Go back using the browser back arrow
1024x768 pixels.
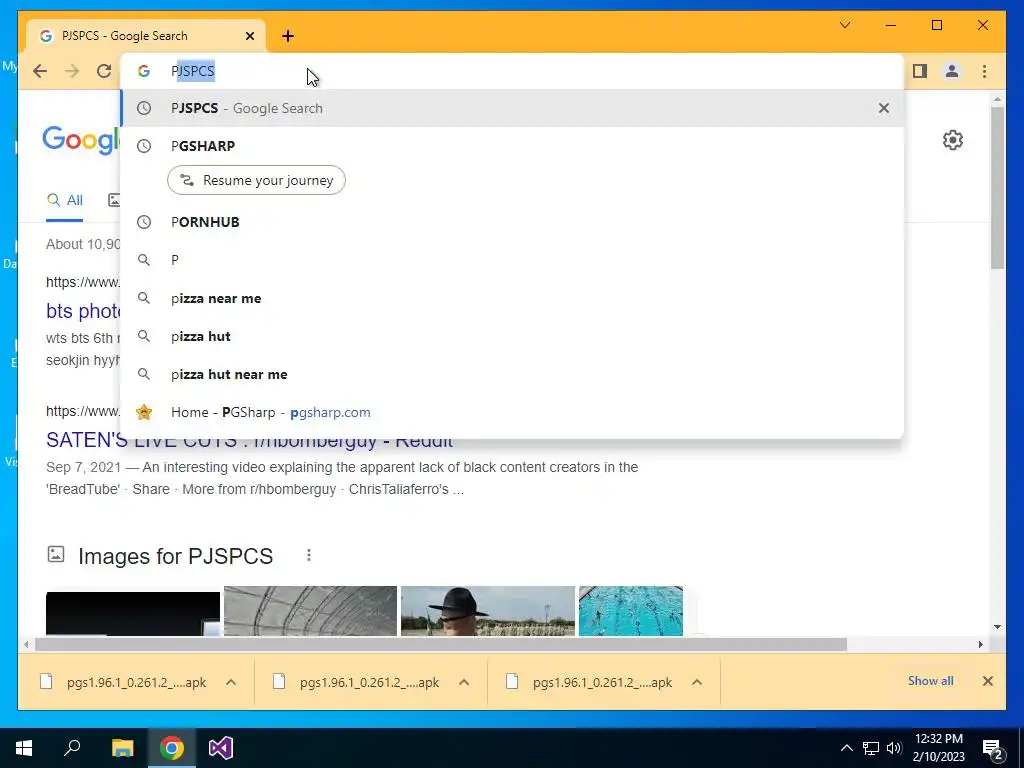pyautogui.click(x=40, y=71)
